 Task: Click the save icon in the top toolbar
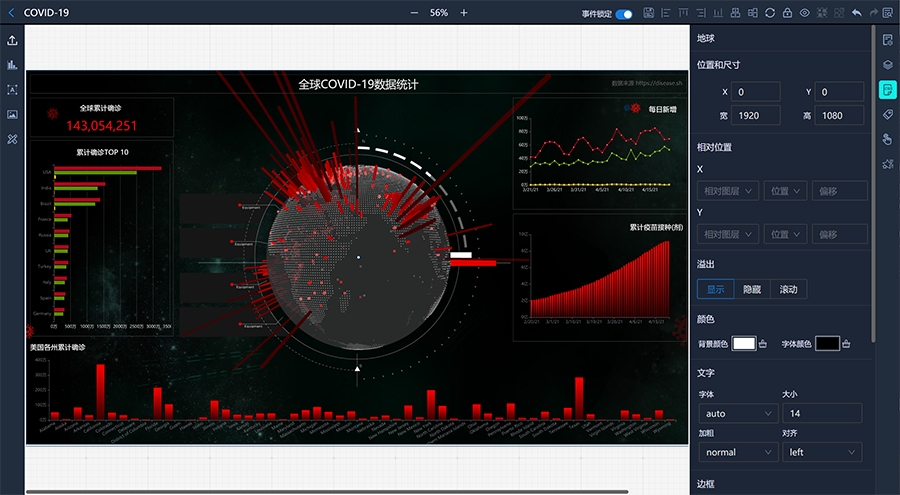tap(649, 13)
